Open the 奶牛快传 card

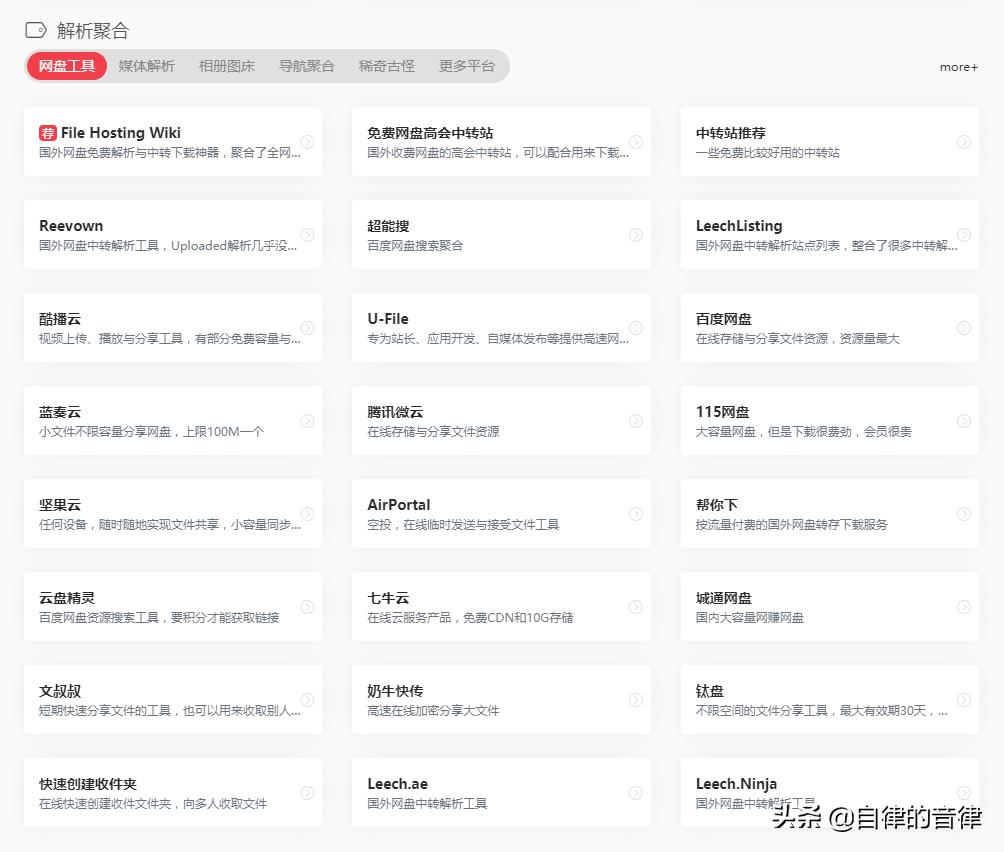click(x=502, y=699)
